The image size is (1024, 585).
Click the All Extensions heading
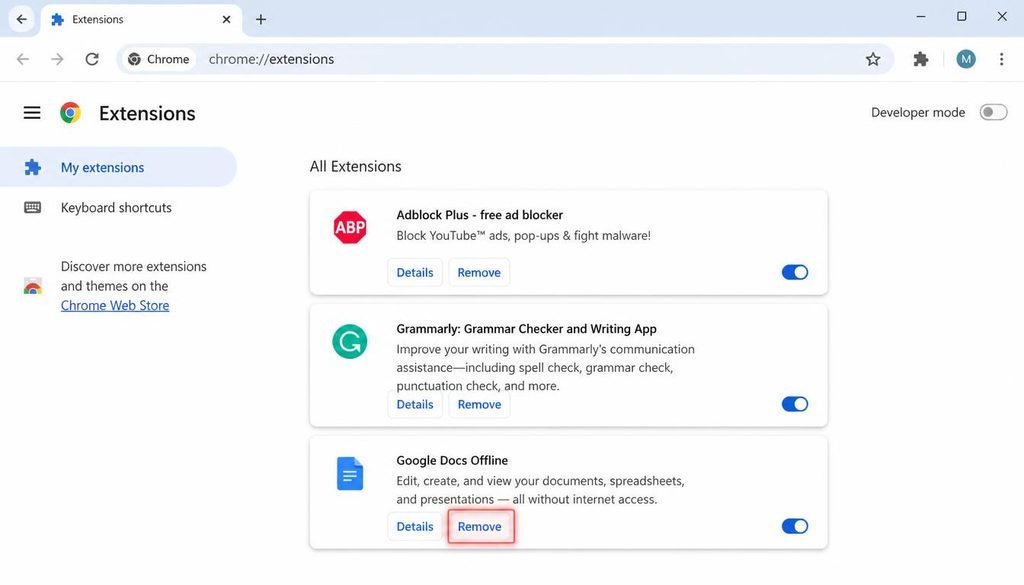pyautogui.click(x=355, y=166)
